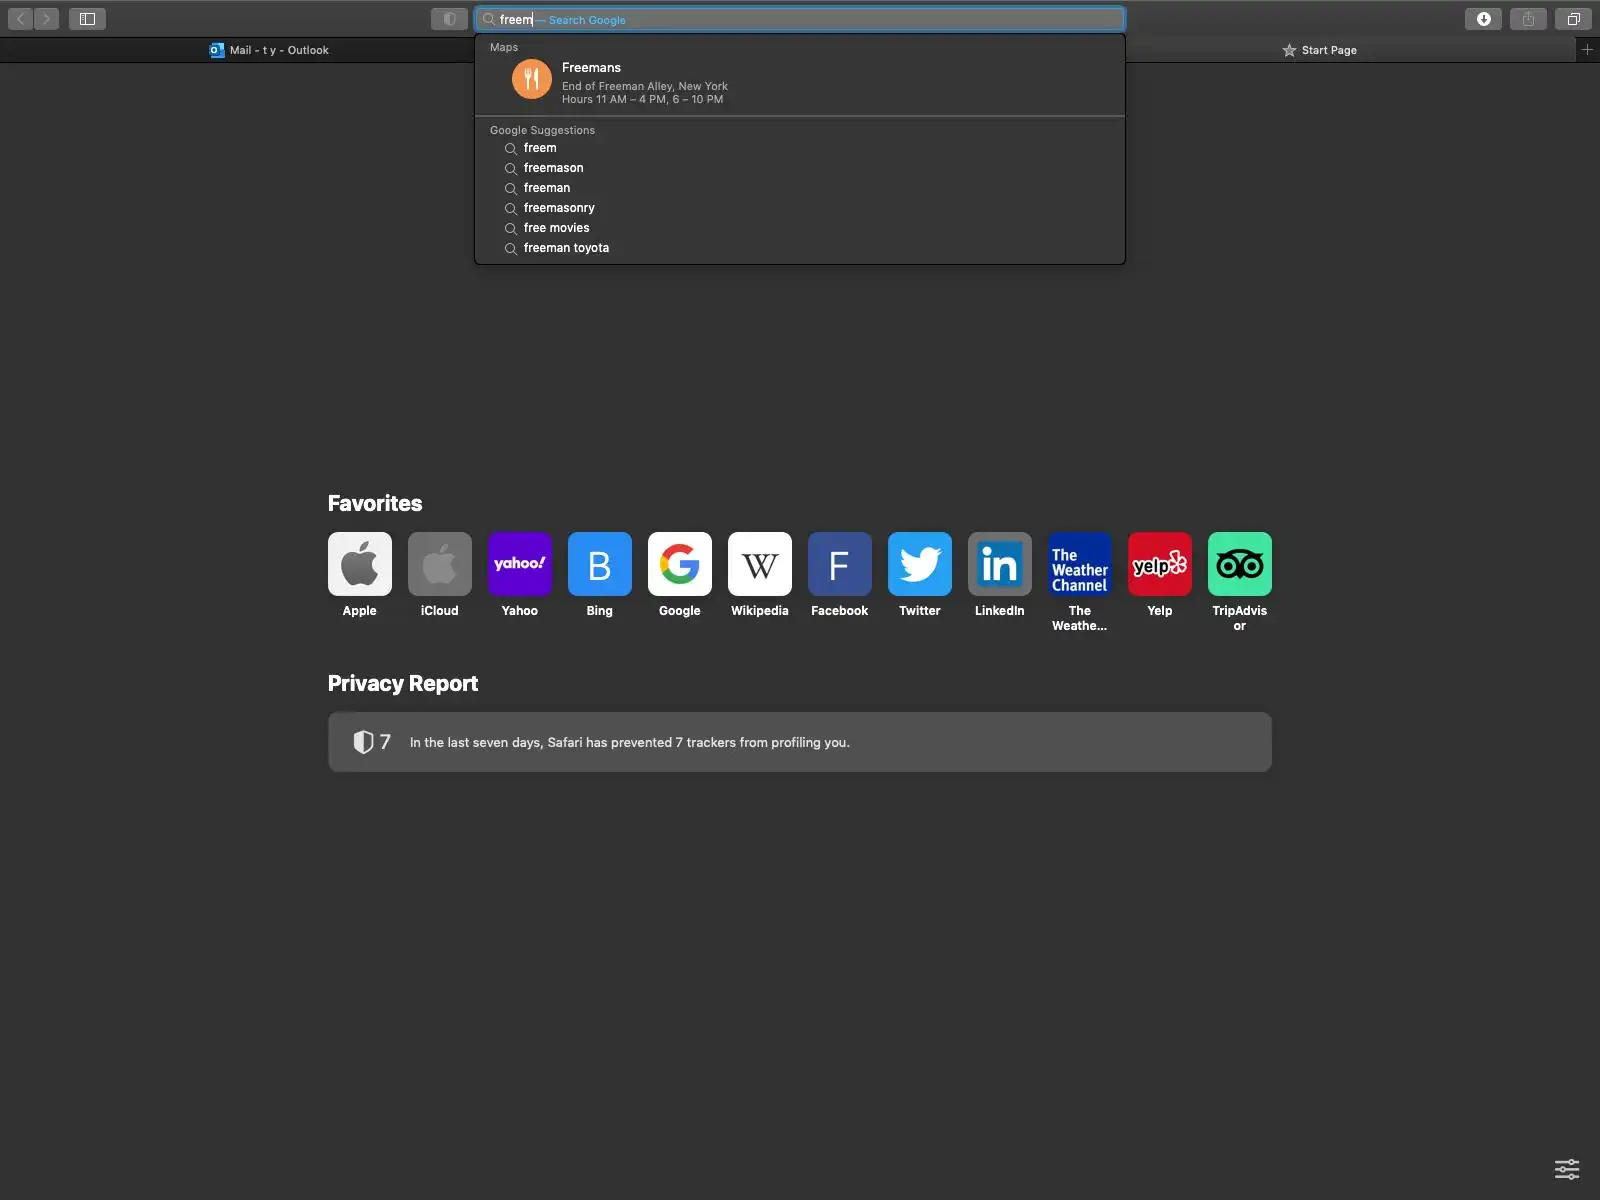Image resolution: width=1600 pixels, height=1200 pixels.
Task: Open LinkedIn favorite
Action: click(1000, 564)
